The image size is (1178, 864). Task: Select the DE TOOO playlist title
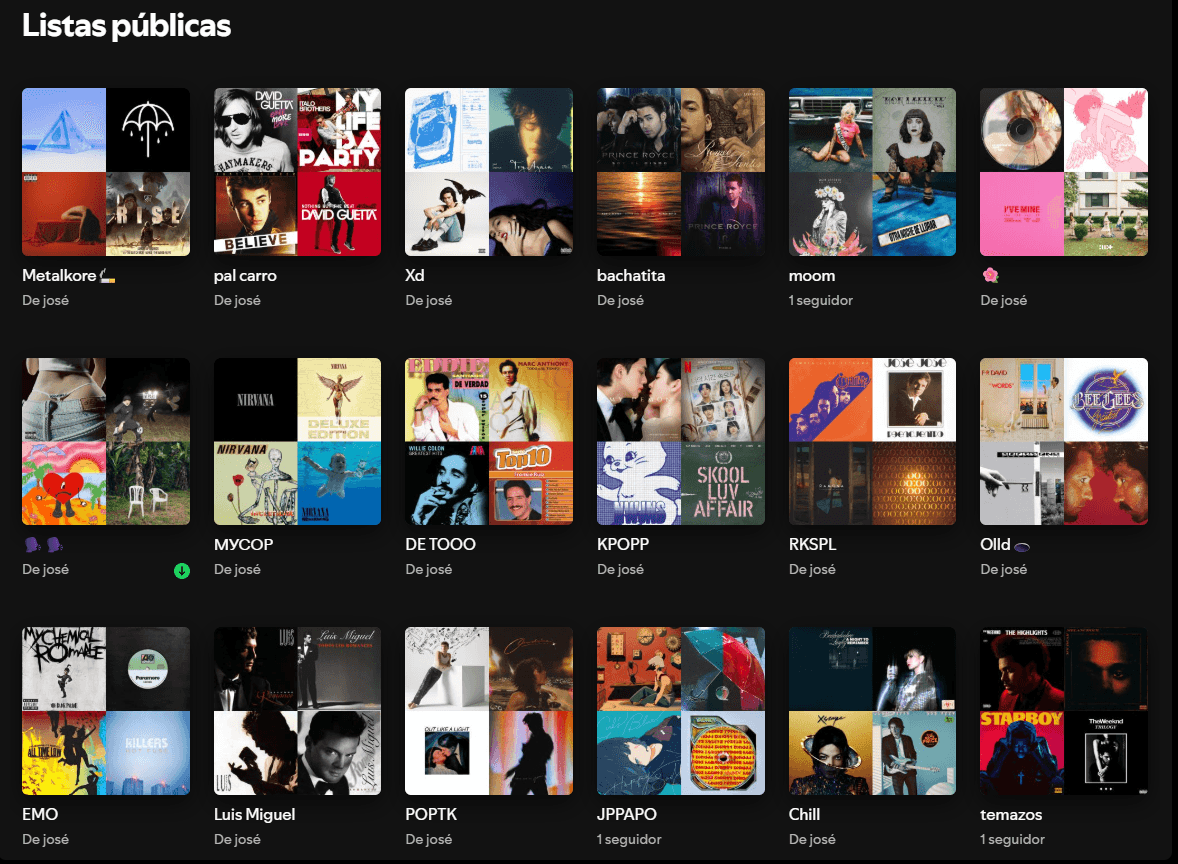(440, 545)
